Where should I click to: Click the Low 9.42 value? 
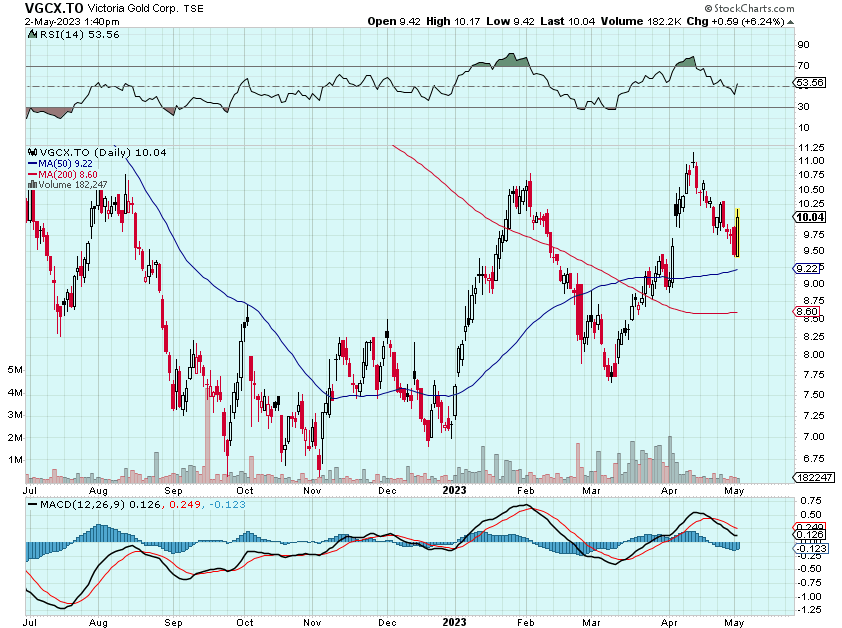pyautogui.click(x=511, y=21)
